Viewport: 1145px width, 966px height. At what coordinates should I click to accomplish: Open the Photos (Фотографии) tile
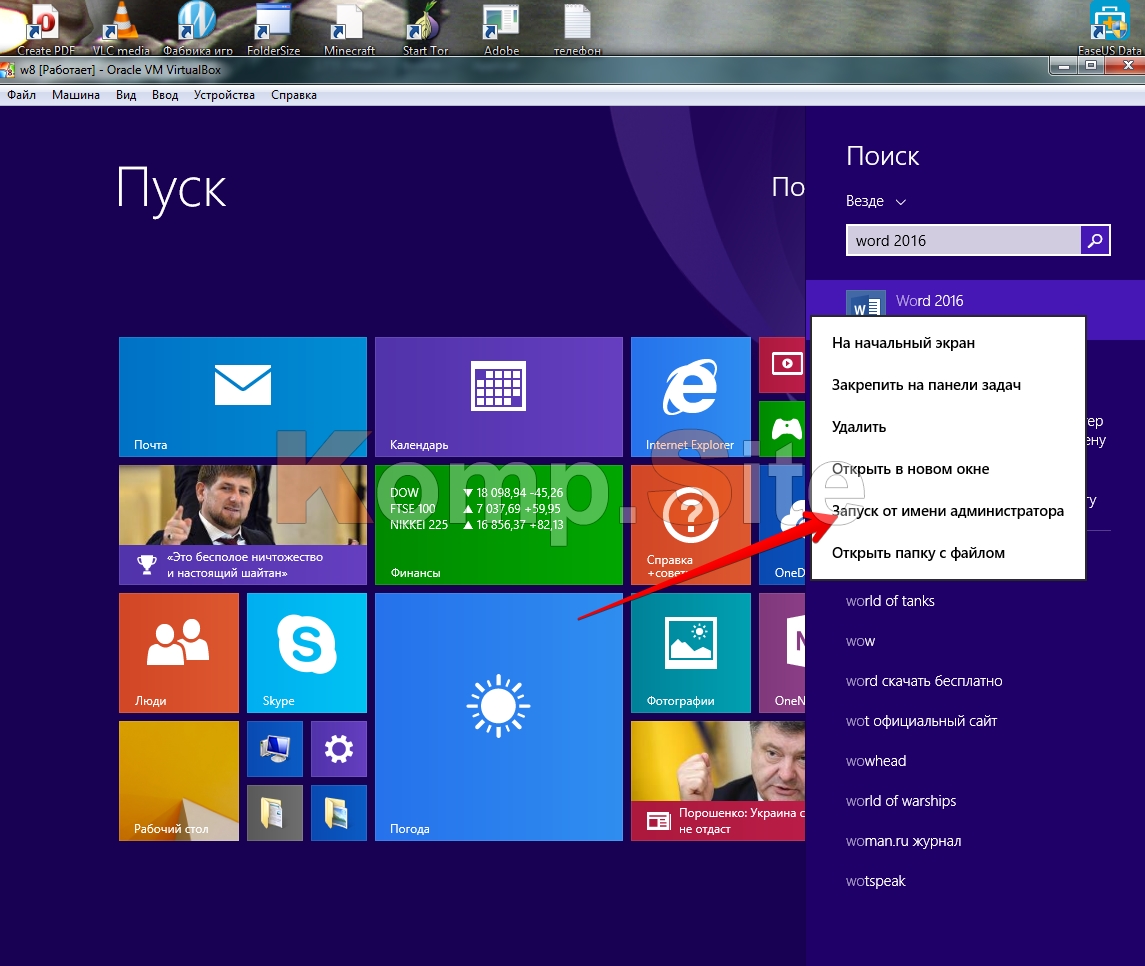(691, 653)
